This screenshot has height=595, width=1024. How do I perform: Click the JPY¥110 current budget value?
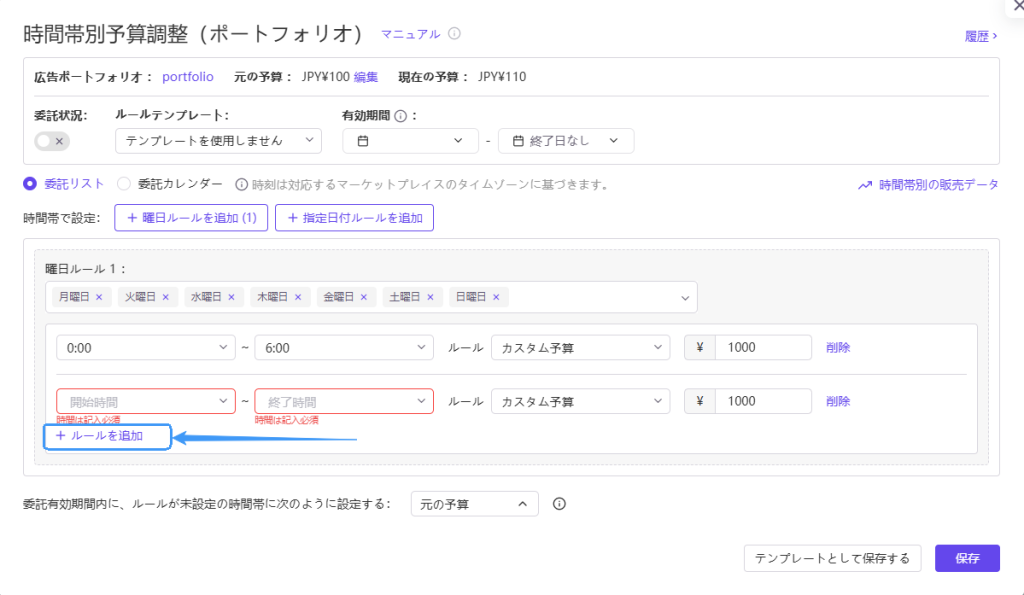pos(502,77)
